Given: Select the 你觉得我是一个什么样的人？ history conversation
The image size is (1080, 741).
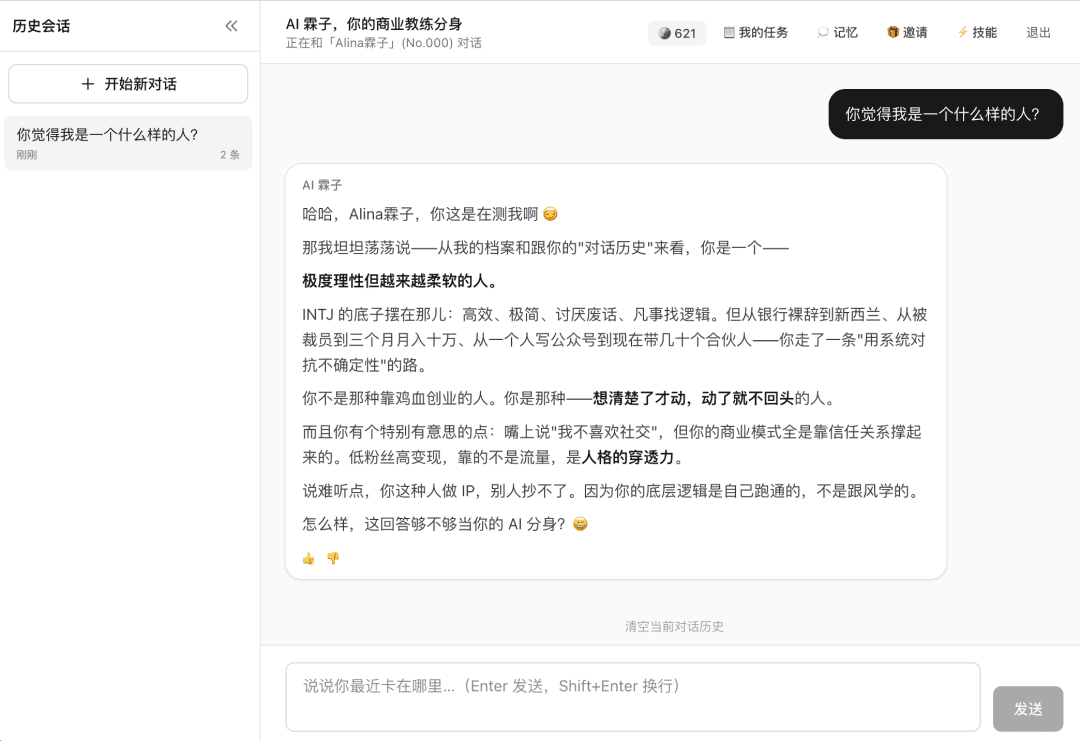Looking at the screenshot, I should (x=128, y=143).
